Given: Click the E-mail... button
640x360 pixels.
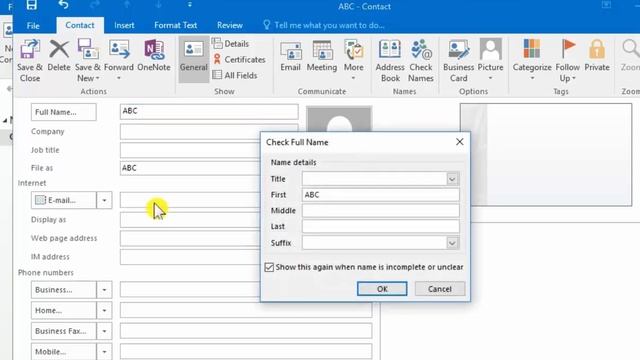Looking at the screenshot, I should [x=64, y=200].
